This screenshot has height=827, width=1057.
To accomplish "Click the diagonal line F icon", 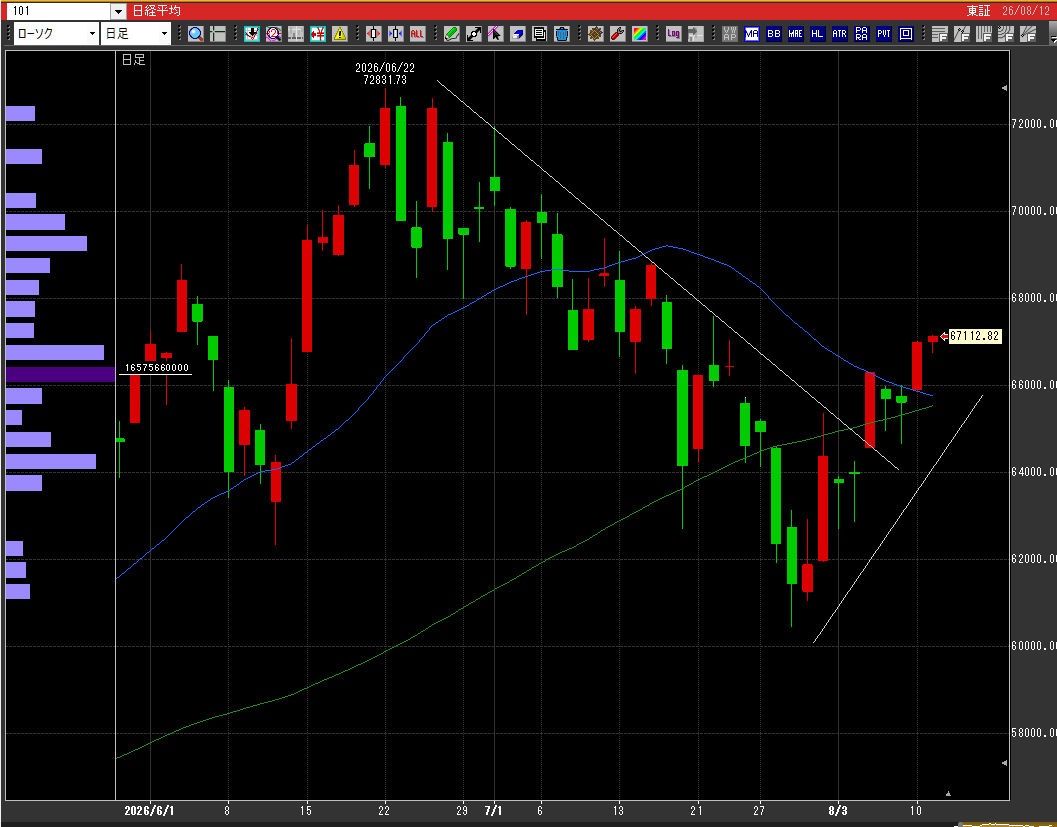I will 962,34.
